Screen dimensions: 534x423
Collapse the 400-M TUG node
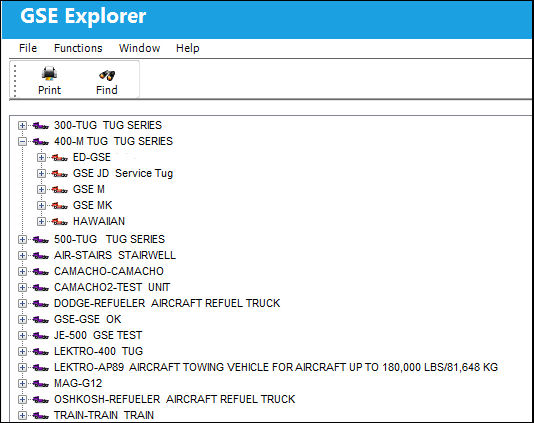click(22, 142)
